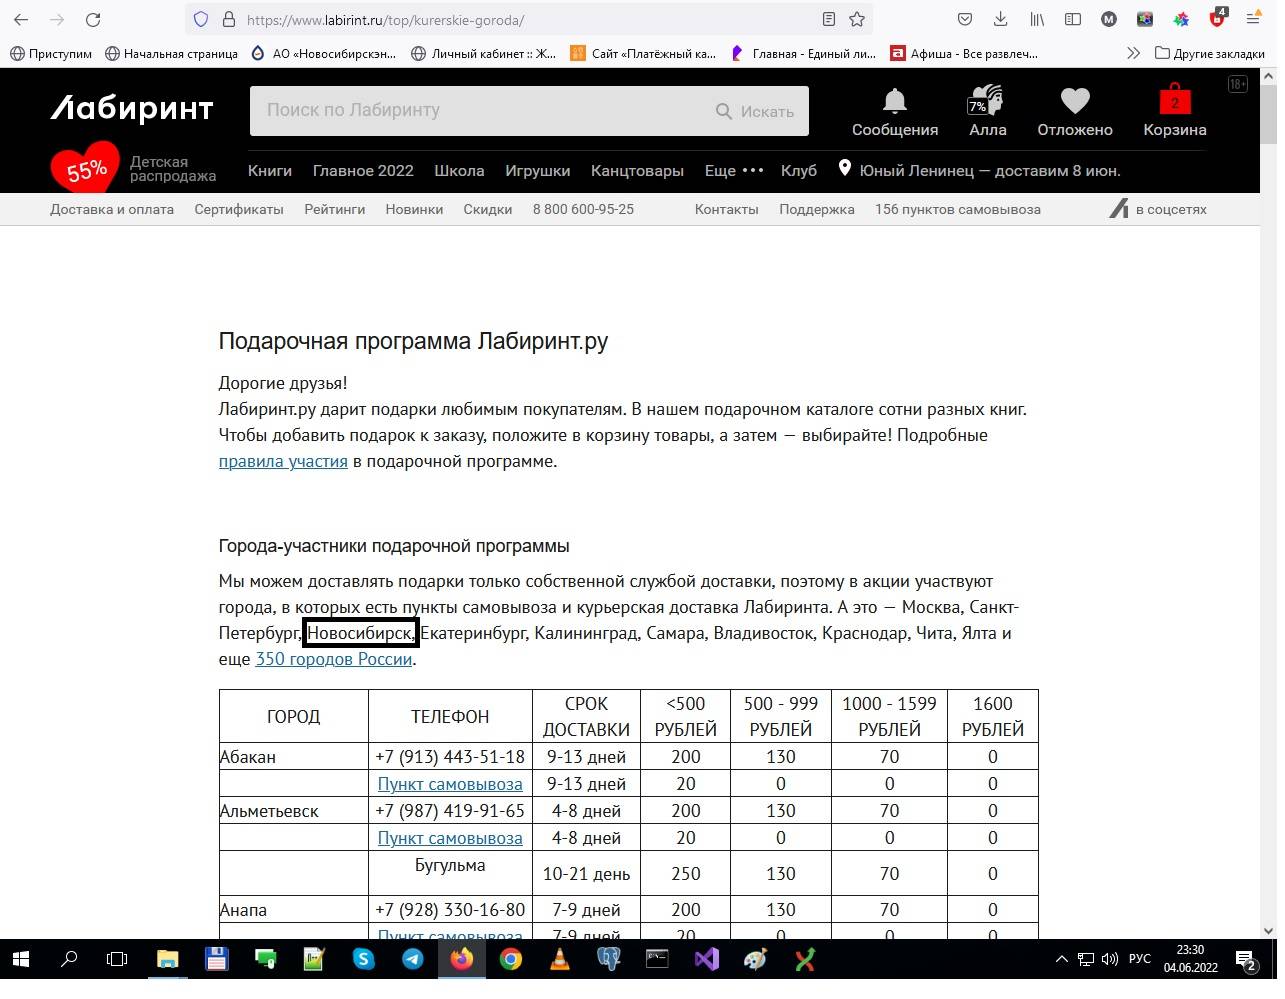1285x999 pixels.
Task: Open the Приступим bookmark
Action: tap(51, 53)
